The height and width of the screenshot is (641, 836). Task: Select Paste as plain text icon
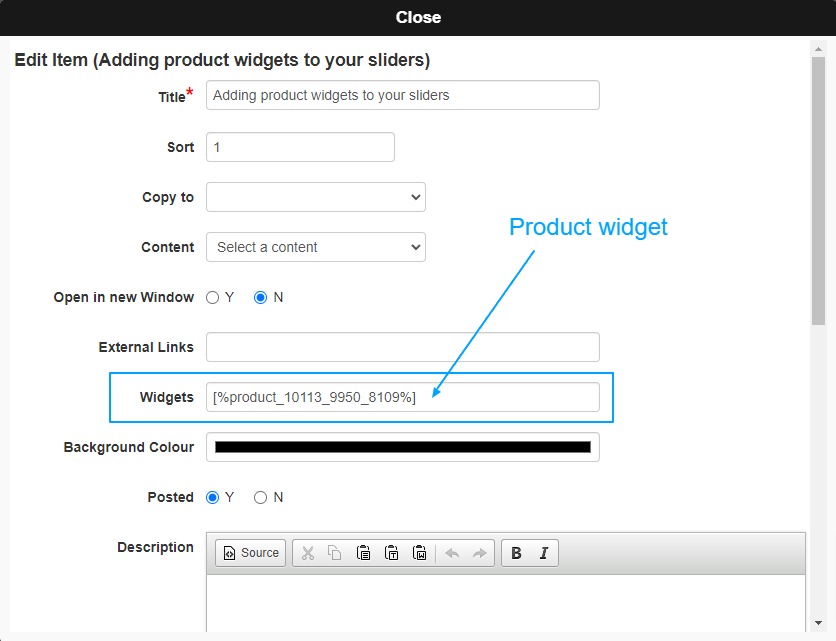pyautogui.click(x=391, y=553)
